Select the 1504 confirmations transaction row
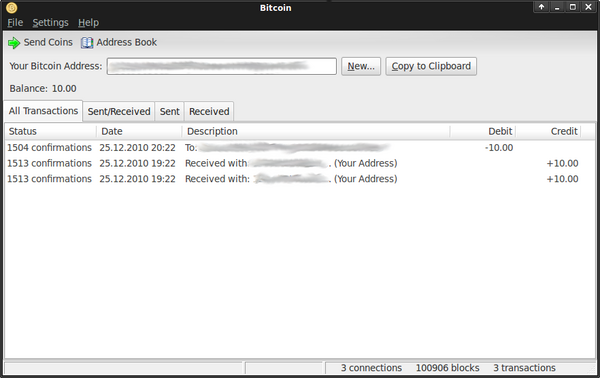This screenshot has width=600, height=378. coord(300,148)
